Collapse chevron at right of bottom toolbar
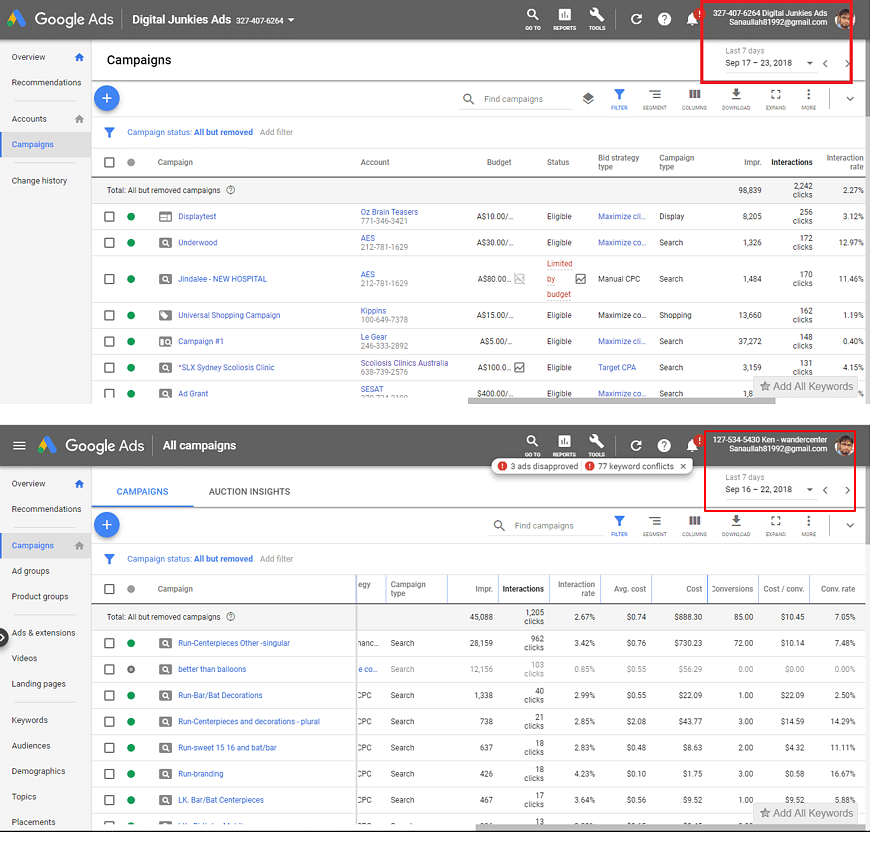 [850, 526]
